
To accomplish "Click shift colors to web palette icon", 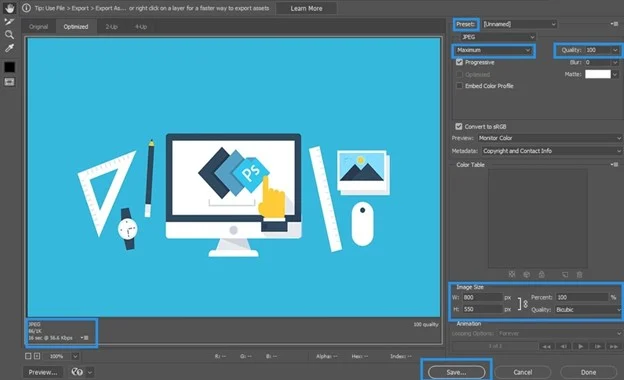I will pos(527,275).
